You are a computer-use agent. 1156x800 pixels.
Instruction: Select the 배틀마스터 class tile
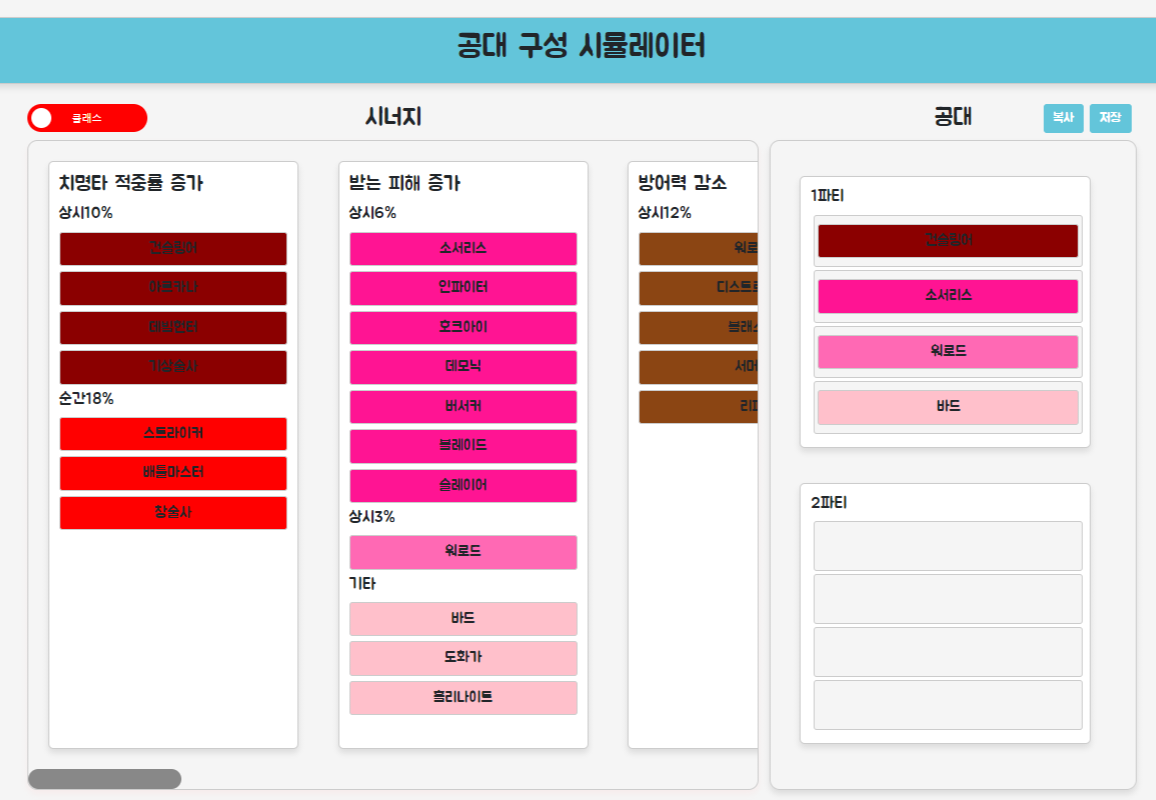point(173,473)
